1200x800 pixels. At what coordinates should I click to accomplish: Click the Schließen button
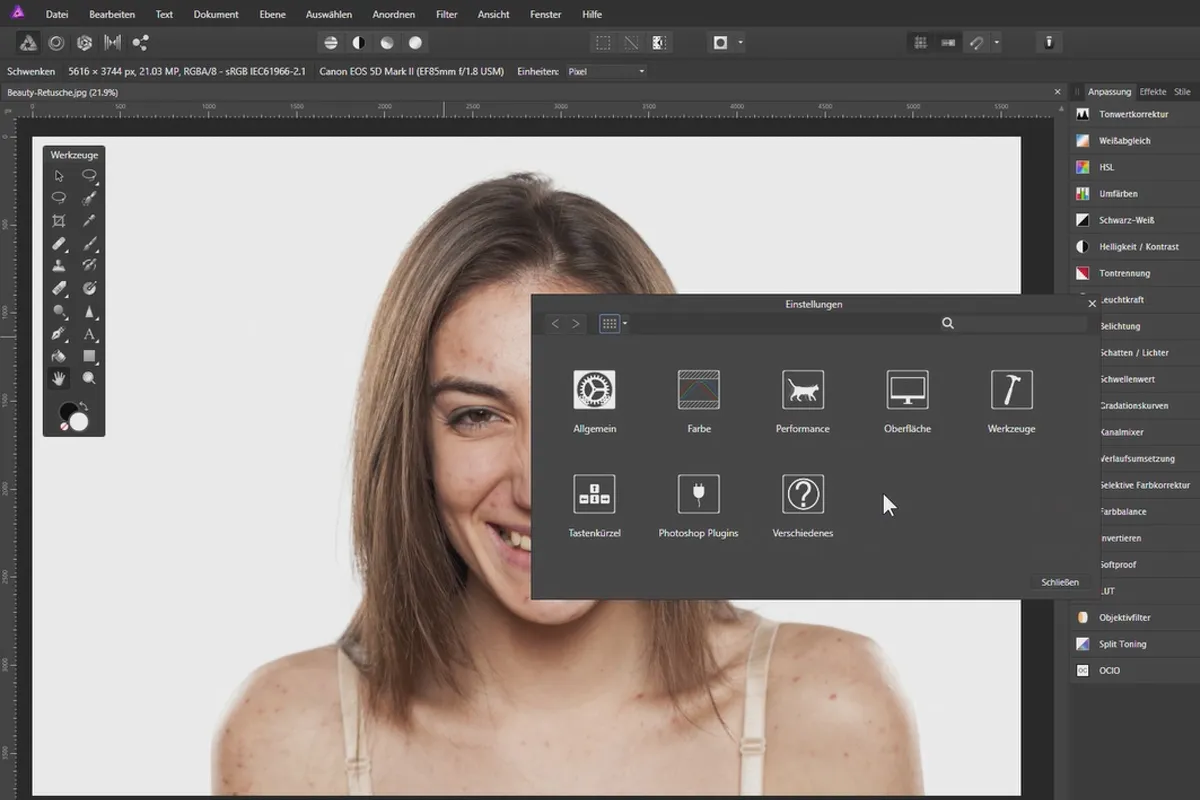pyautogui.click(x=1059, y=582)
